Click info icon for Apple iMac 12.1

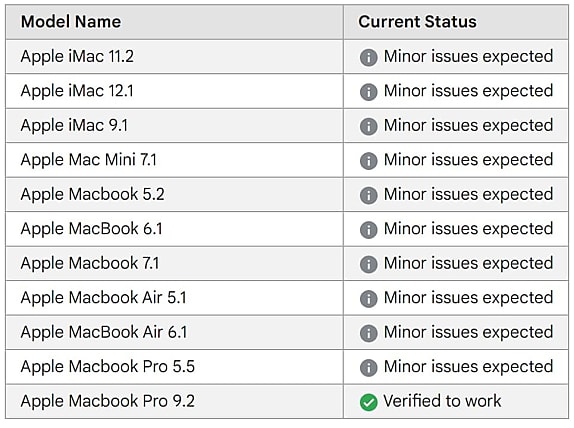pos(368,92)
